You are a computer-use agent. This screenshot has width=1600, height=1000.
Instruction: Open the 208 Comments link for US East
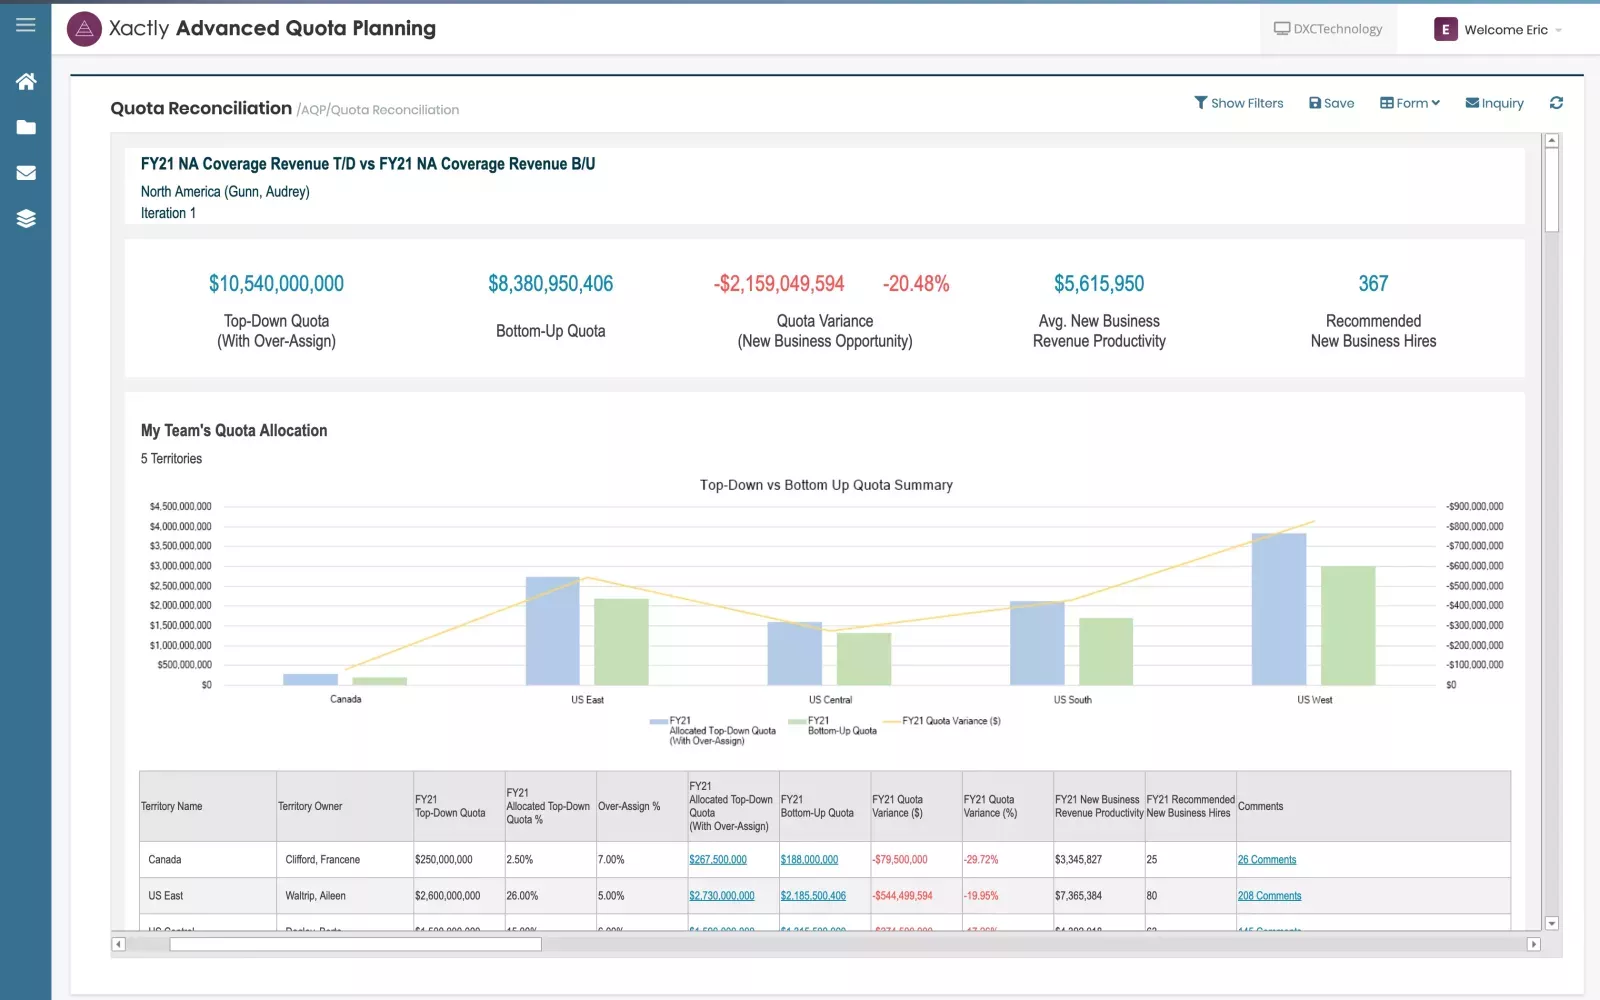[1269, 896]
